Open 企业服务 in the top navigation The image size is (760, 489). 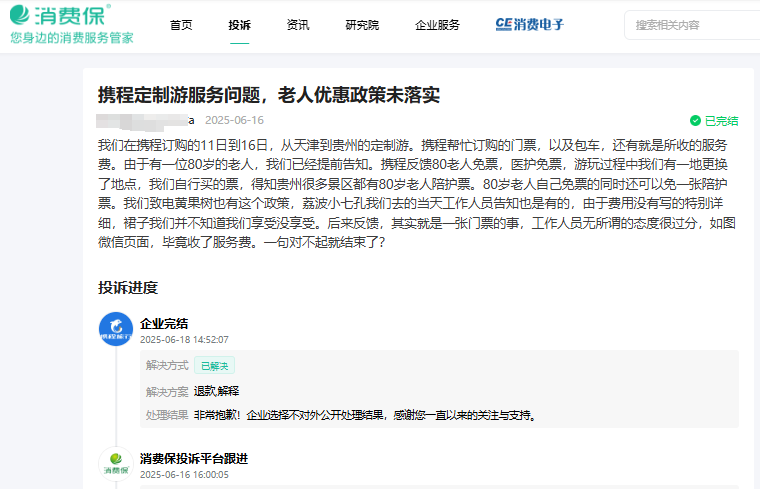[437, 25]
